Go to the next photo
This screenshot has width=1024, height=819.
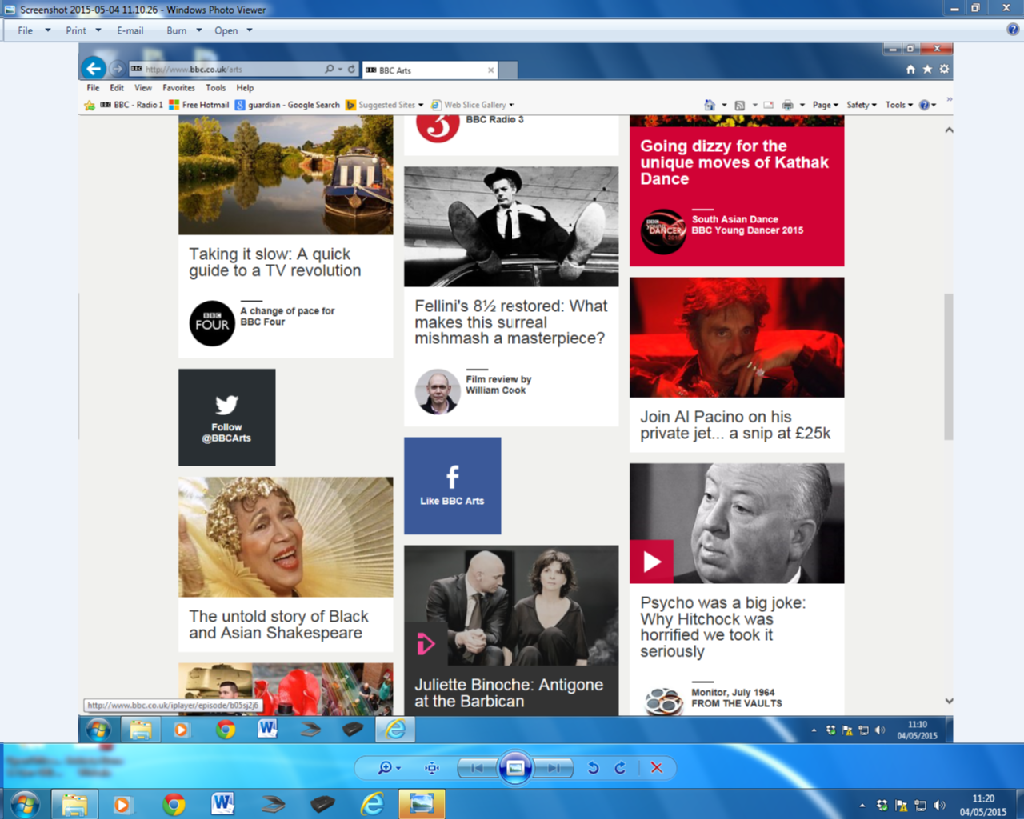pos(554,768)
